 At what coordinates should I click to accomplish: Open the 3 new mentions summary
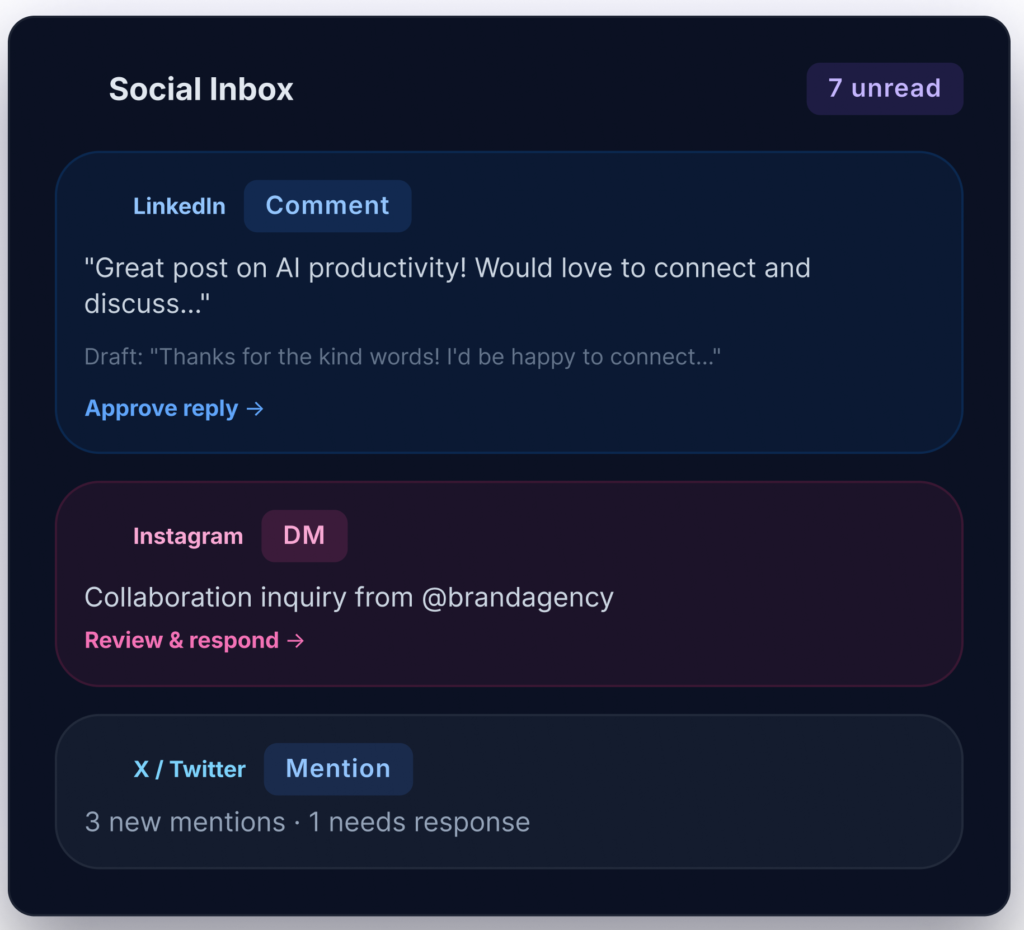185,823
